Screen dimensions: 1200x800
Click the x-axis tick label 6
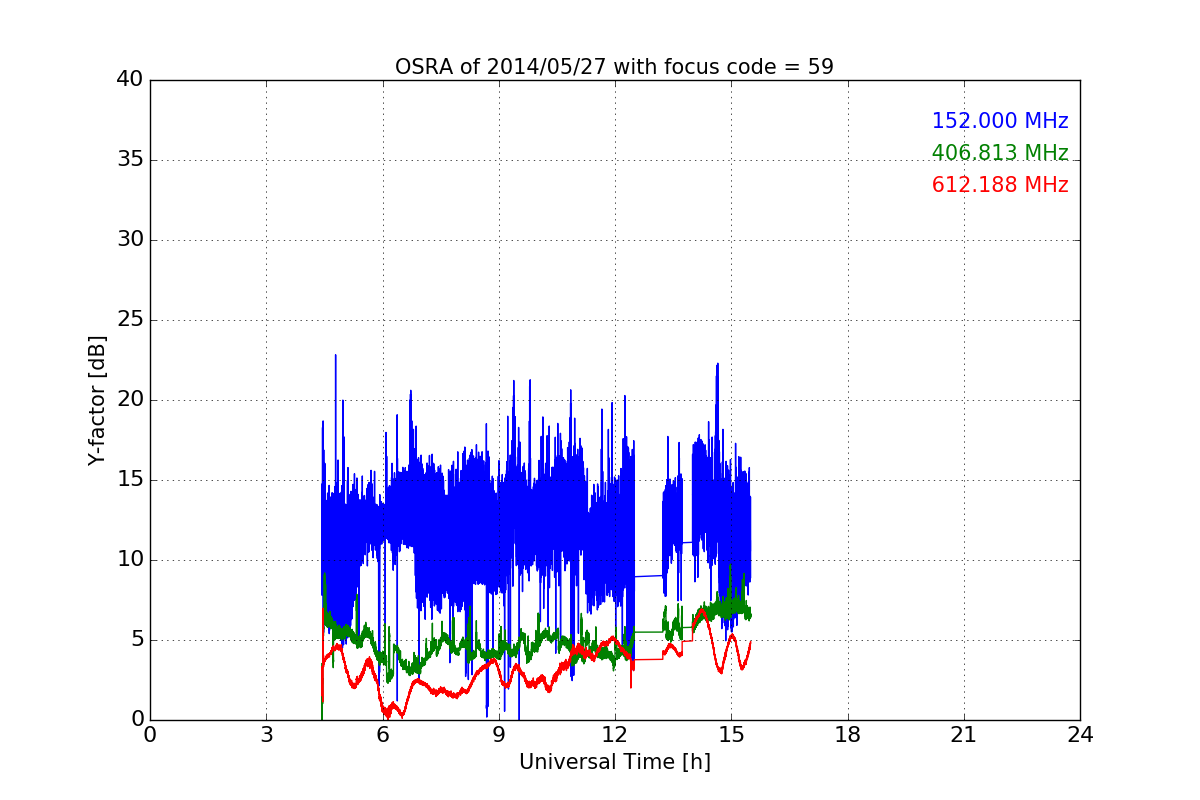tap(382, 735)
